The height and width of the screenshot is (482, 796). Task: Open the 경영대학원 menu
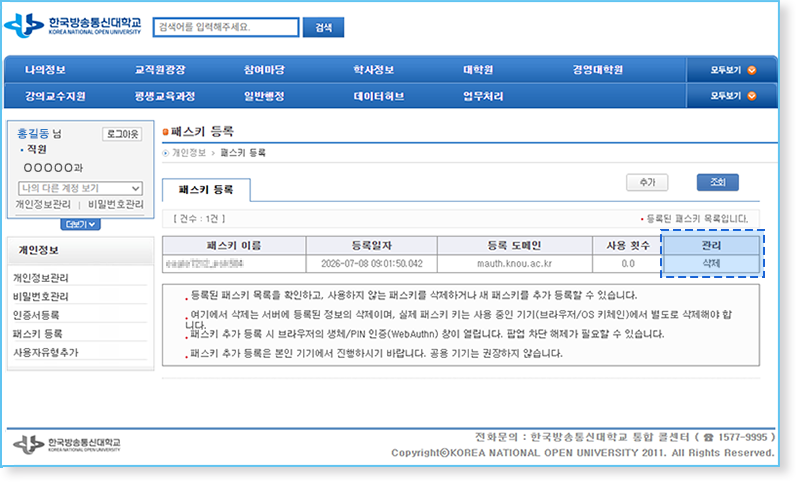click(598, 70)
